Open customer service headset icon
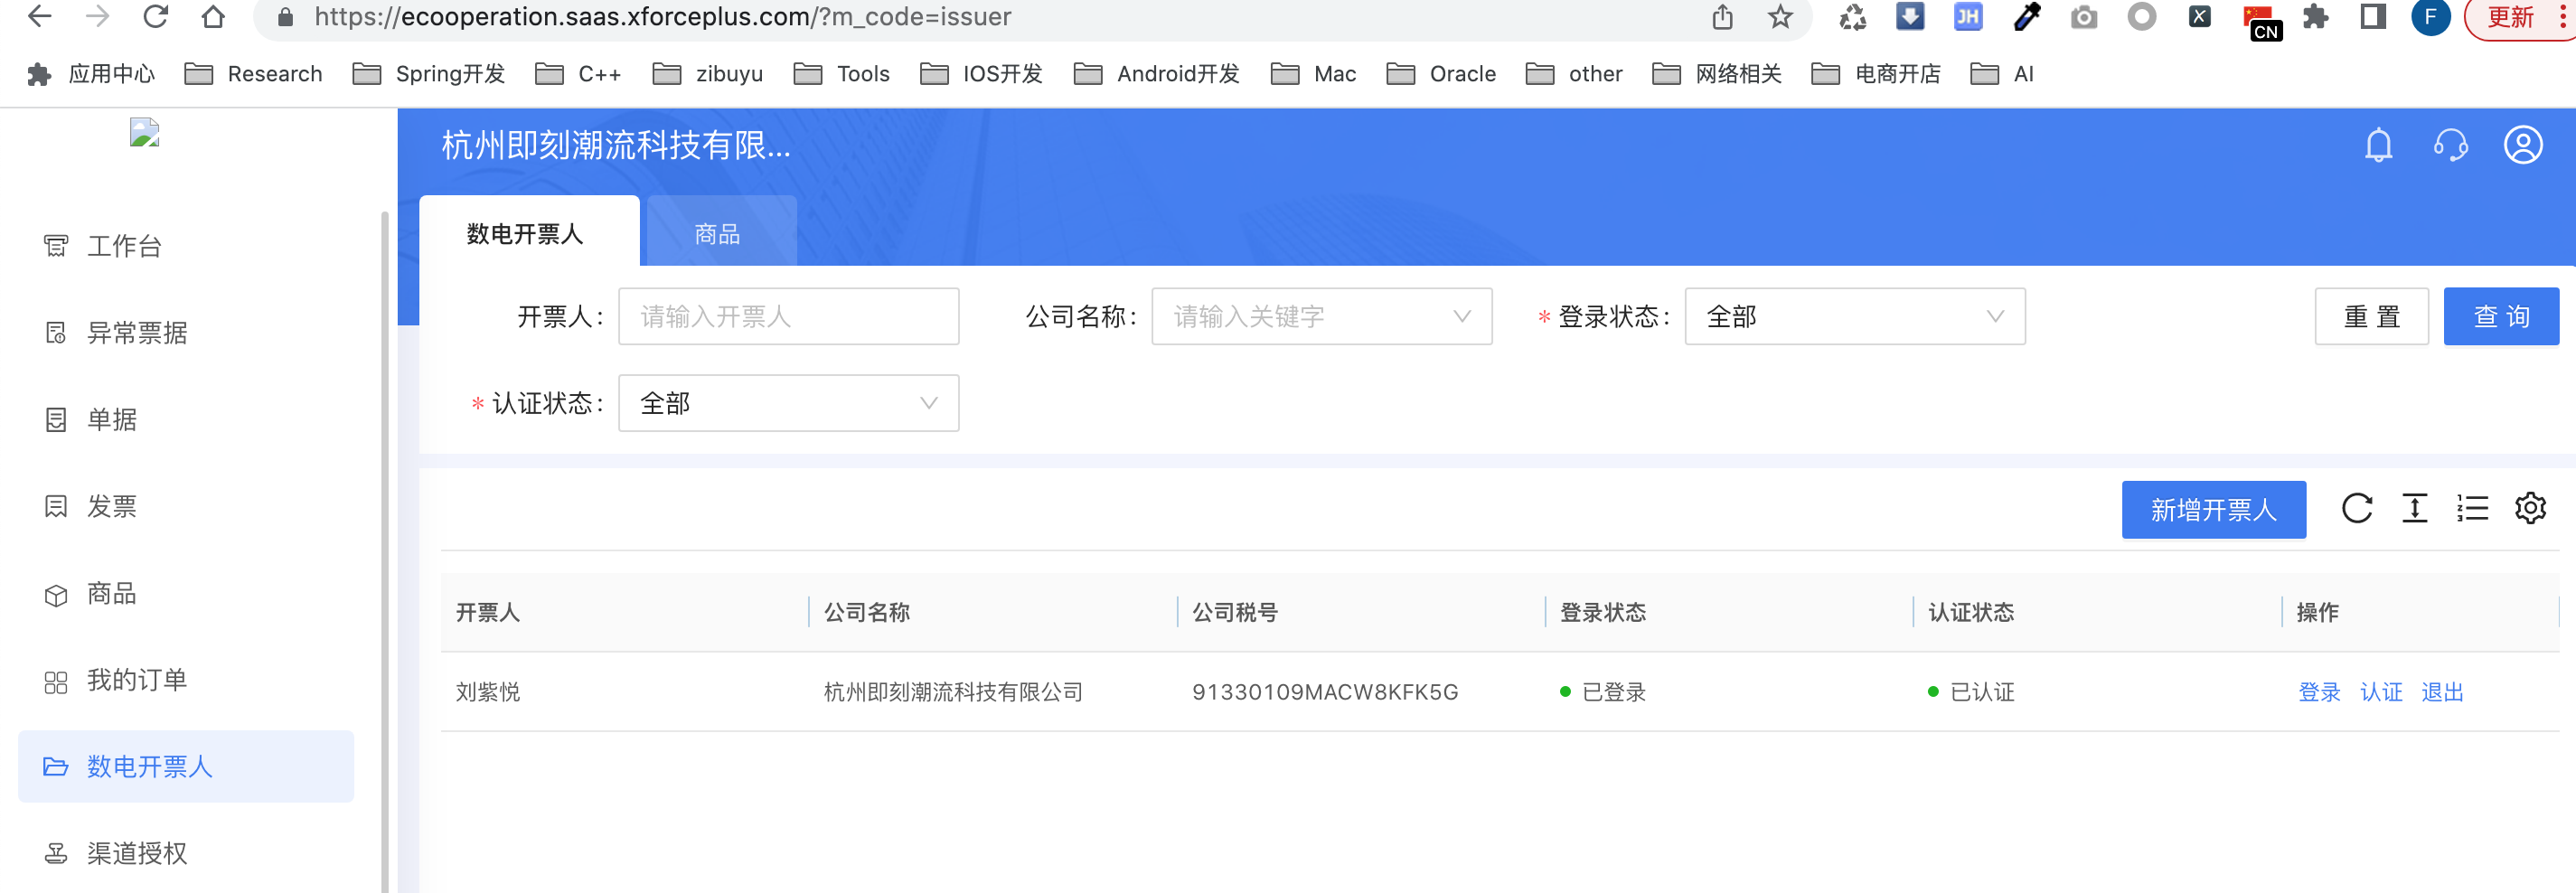The height and width of the screenshot is (893, 2576). [2450, 146]
